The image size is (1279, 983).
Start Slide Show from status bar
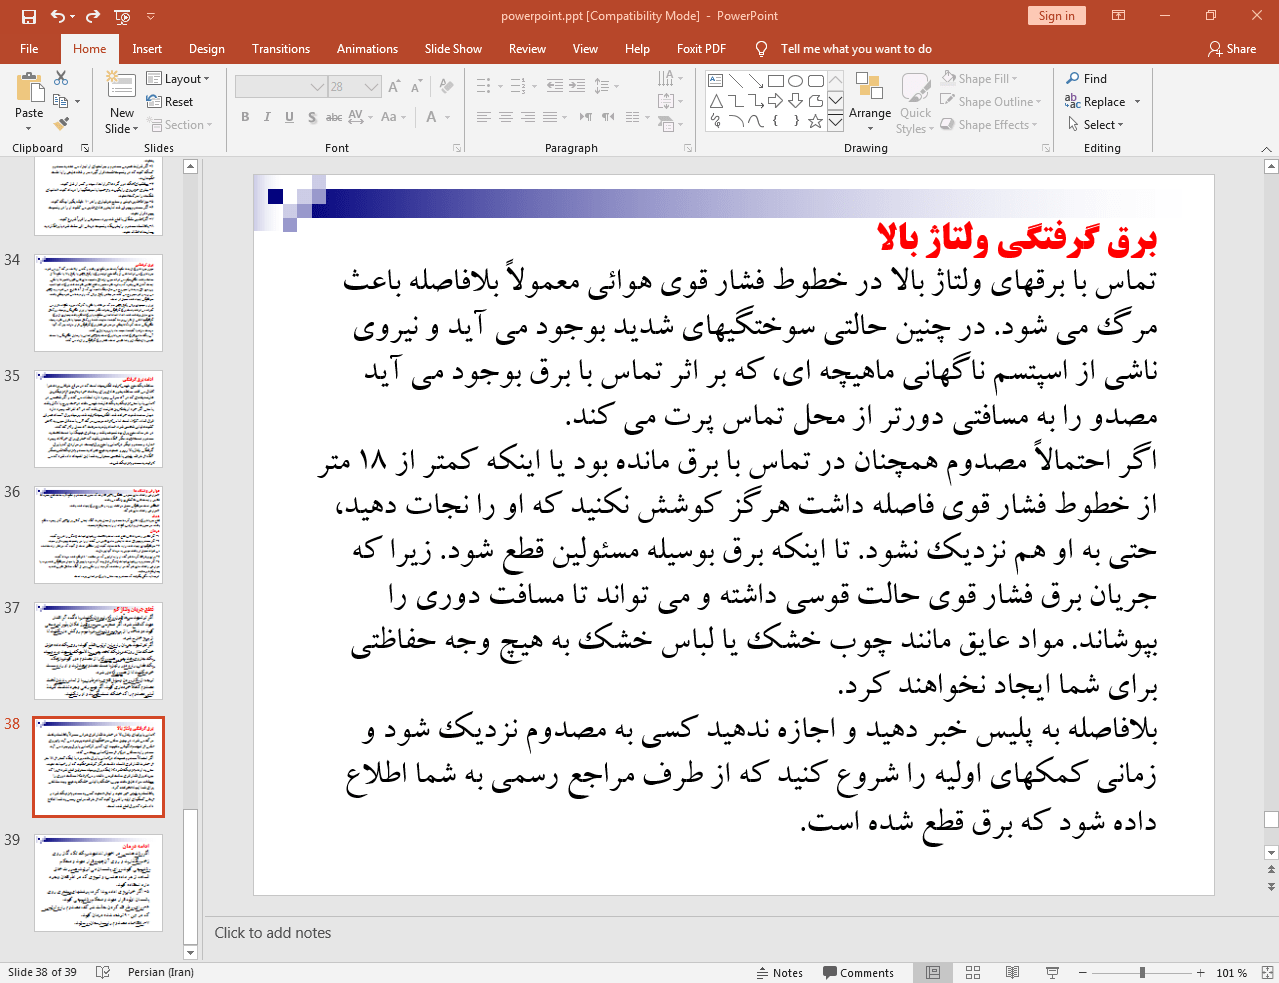coord(1052,972)
